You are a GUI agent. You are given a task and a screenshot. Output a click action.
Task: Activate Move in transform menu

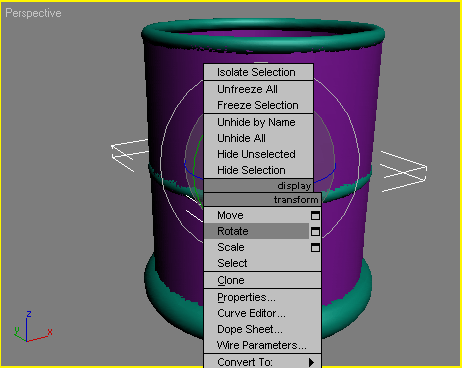[257, 215]
